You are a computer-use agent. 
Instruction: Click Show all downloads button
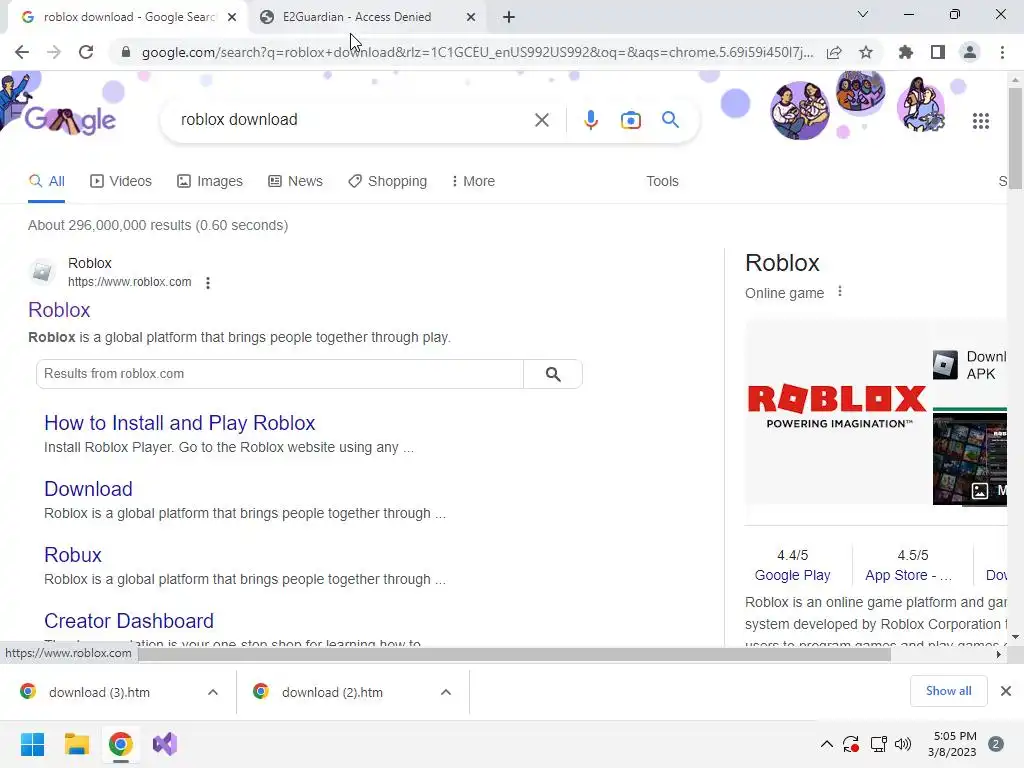point(948,691)
